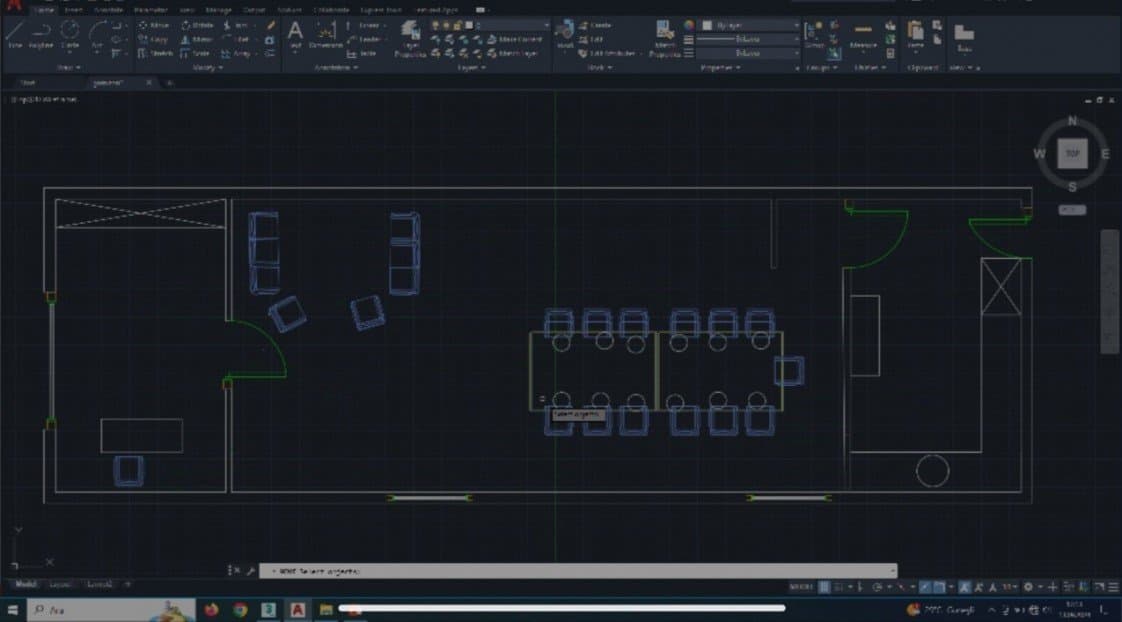Select the Model layout tab
1122x622 pixels.
(x=26, y=584)
